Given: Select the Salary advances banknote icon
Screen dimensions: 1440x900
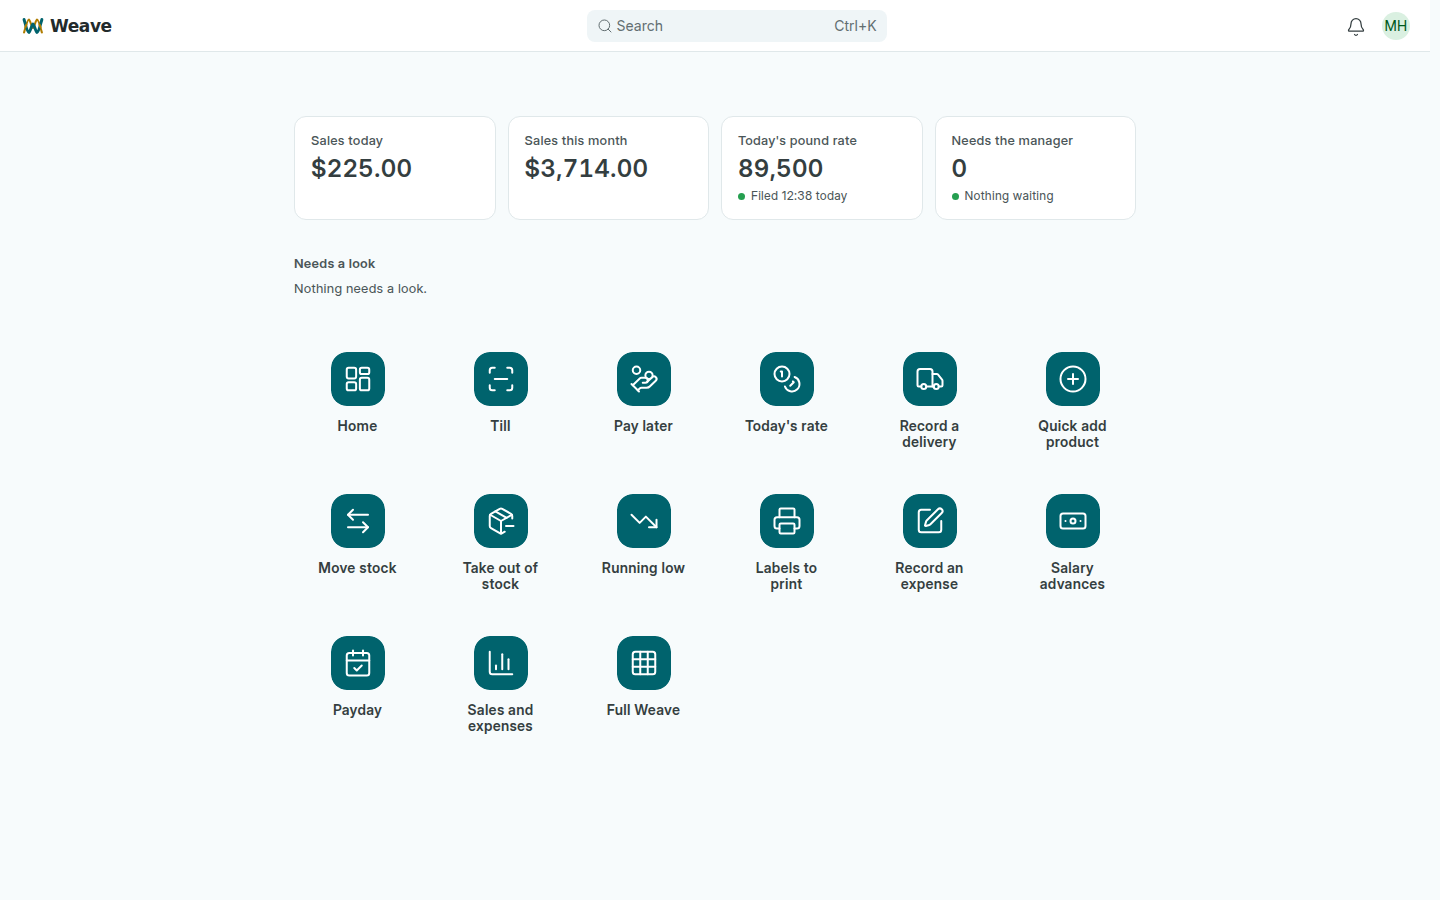Looking at the screenshot, I should (1073, 521).
